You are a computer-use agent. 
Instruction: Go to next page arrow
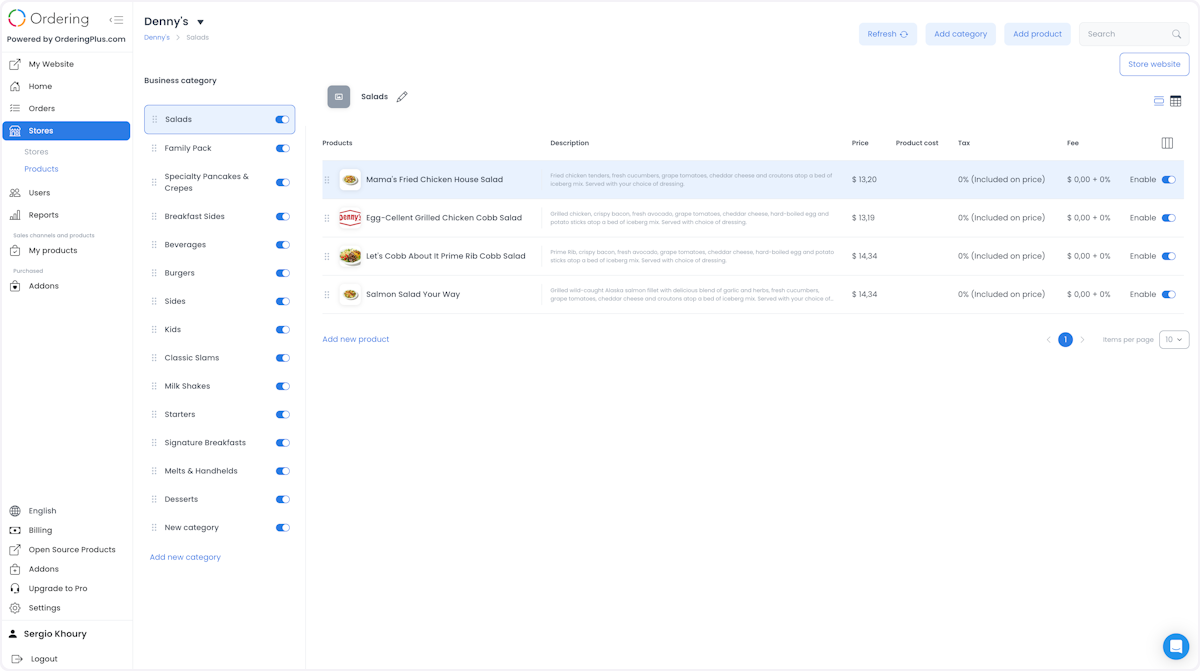[1082, 340]
